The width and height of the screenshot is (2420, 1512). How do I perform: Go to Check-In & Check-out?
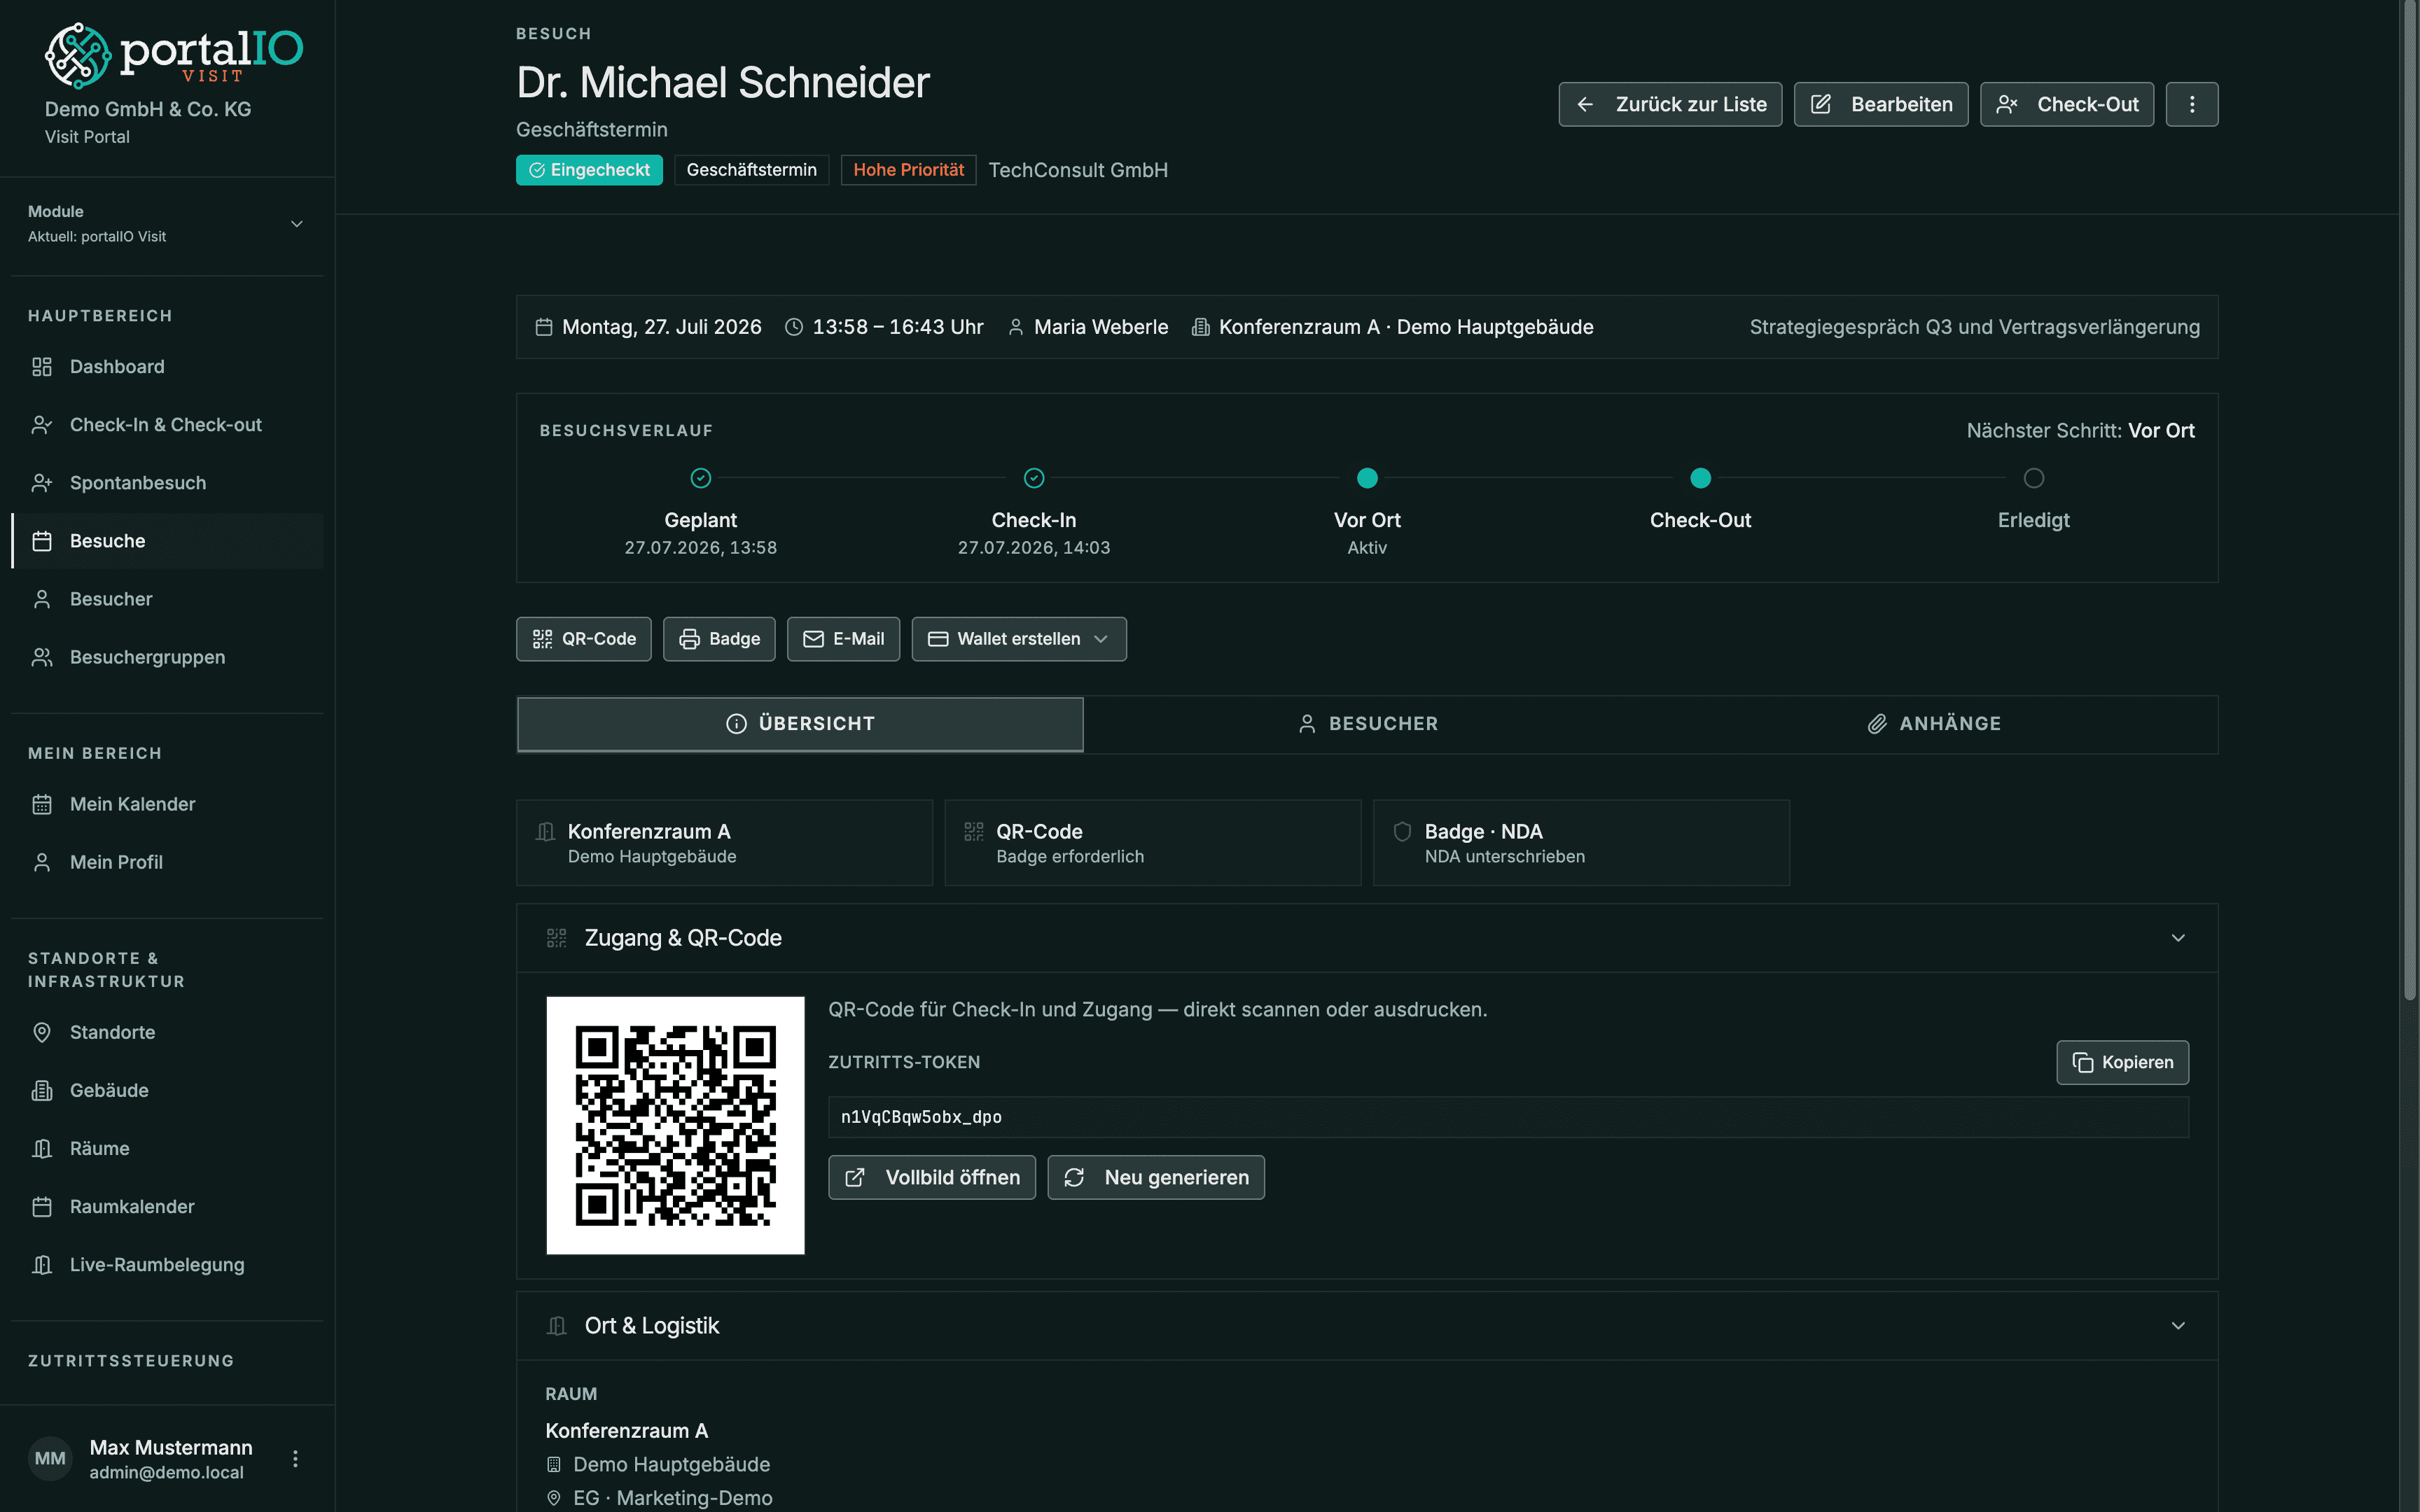coord(167,425)
